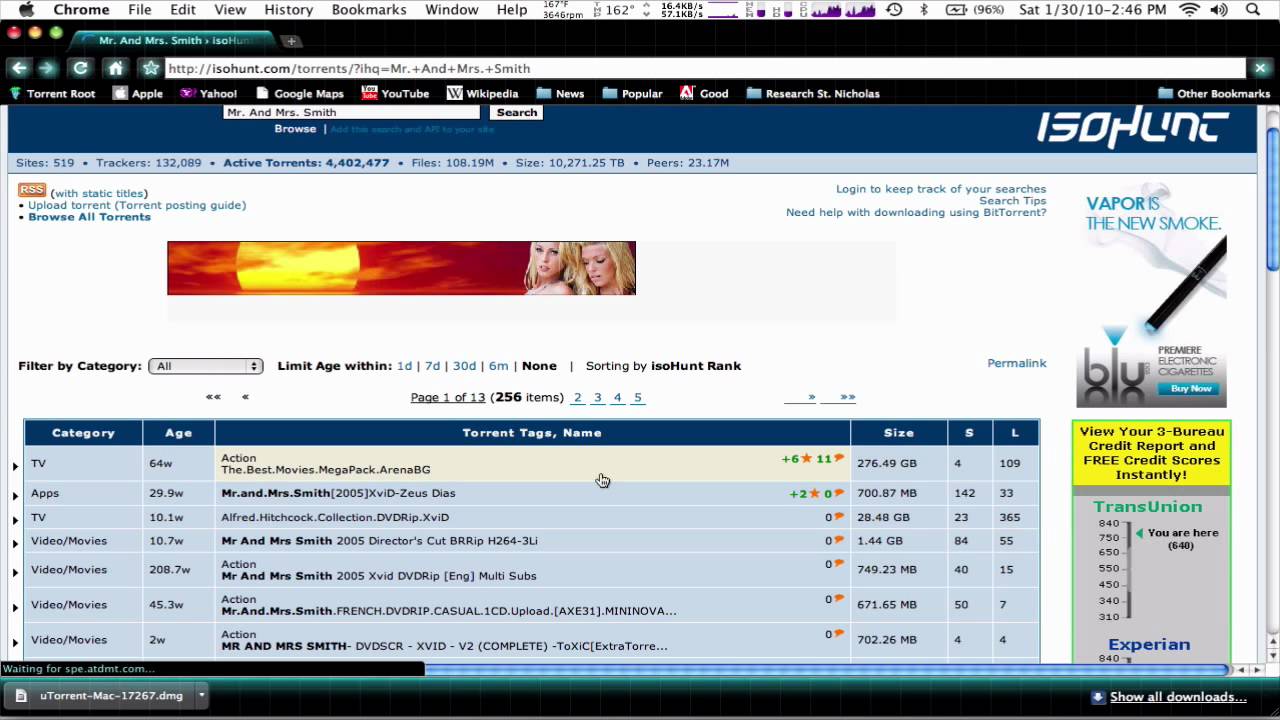Reload the page with refresh icon

click(x=81, y=68)
